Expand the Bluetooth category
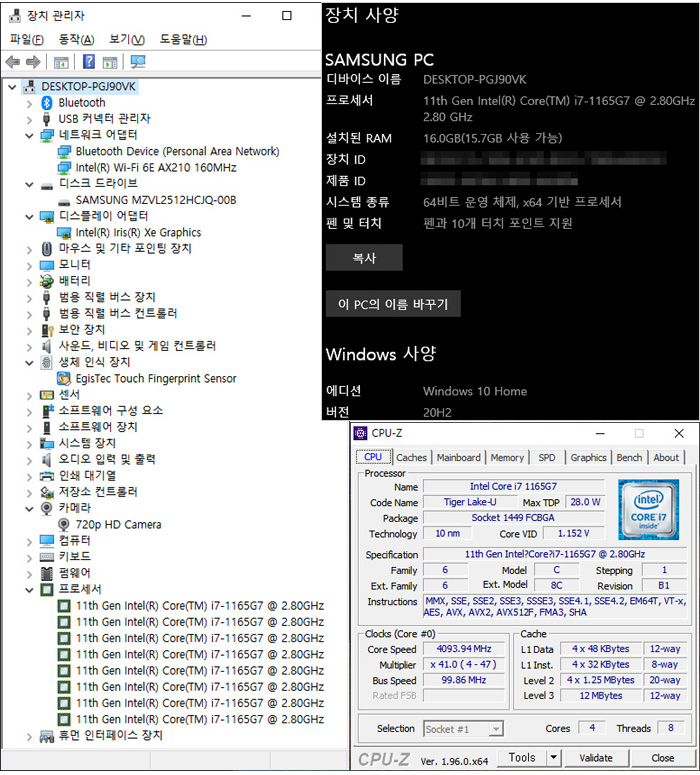 [29, 103]
